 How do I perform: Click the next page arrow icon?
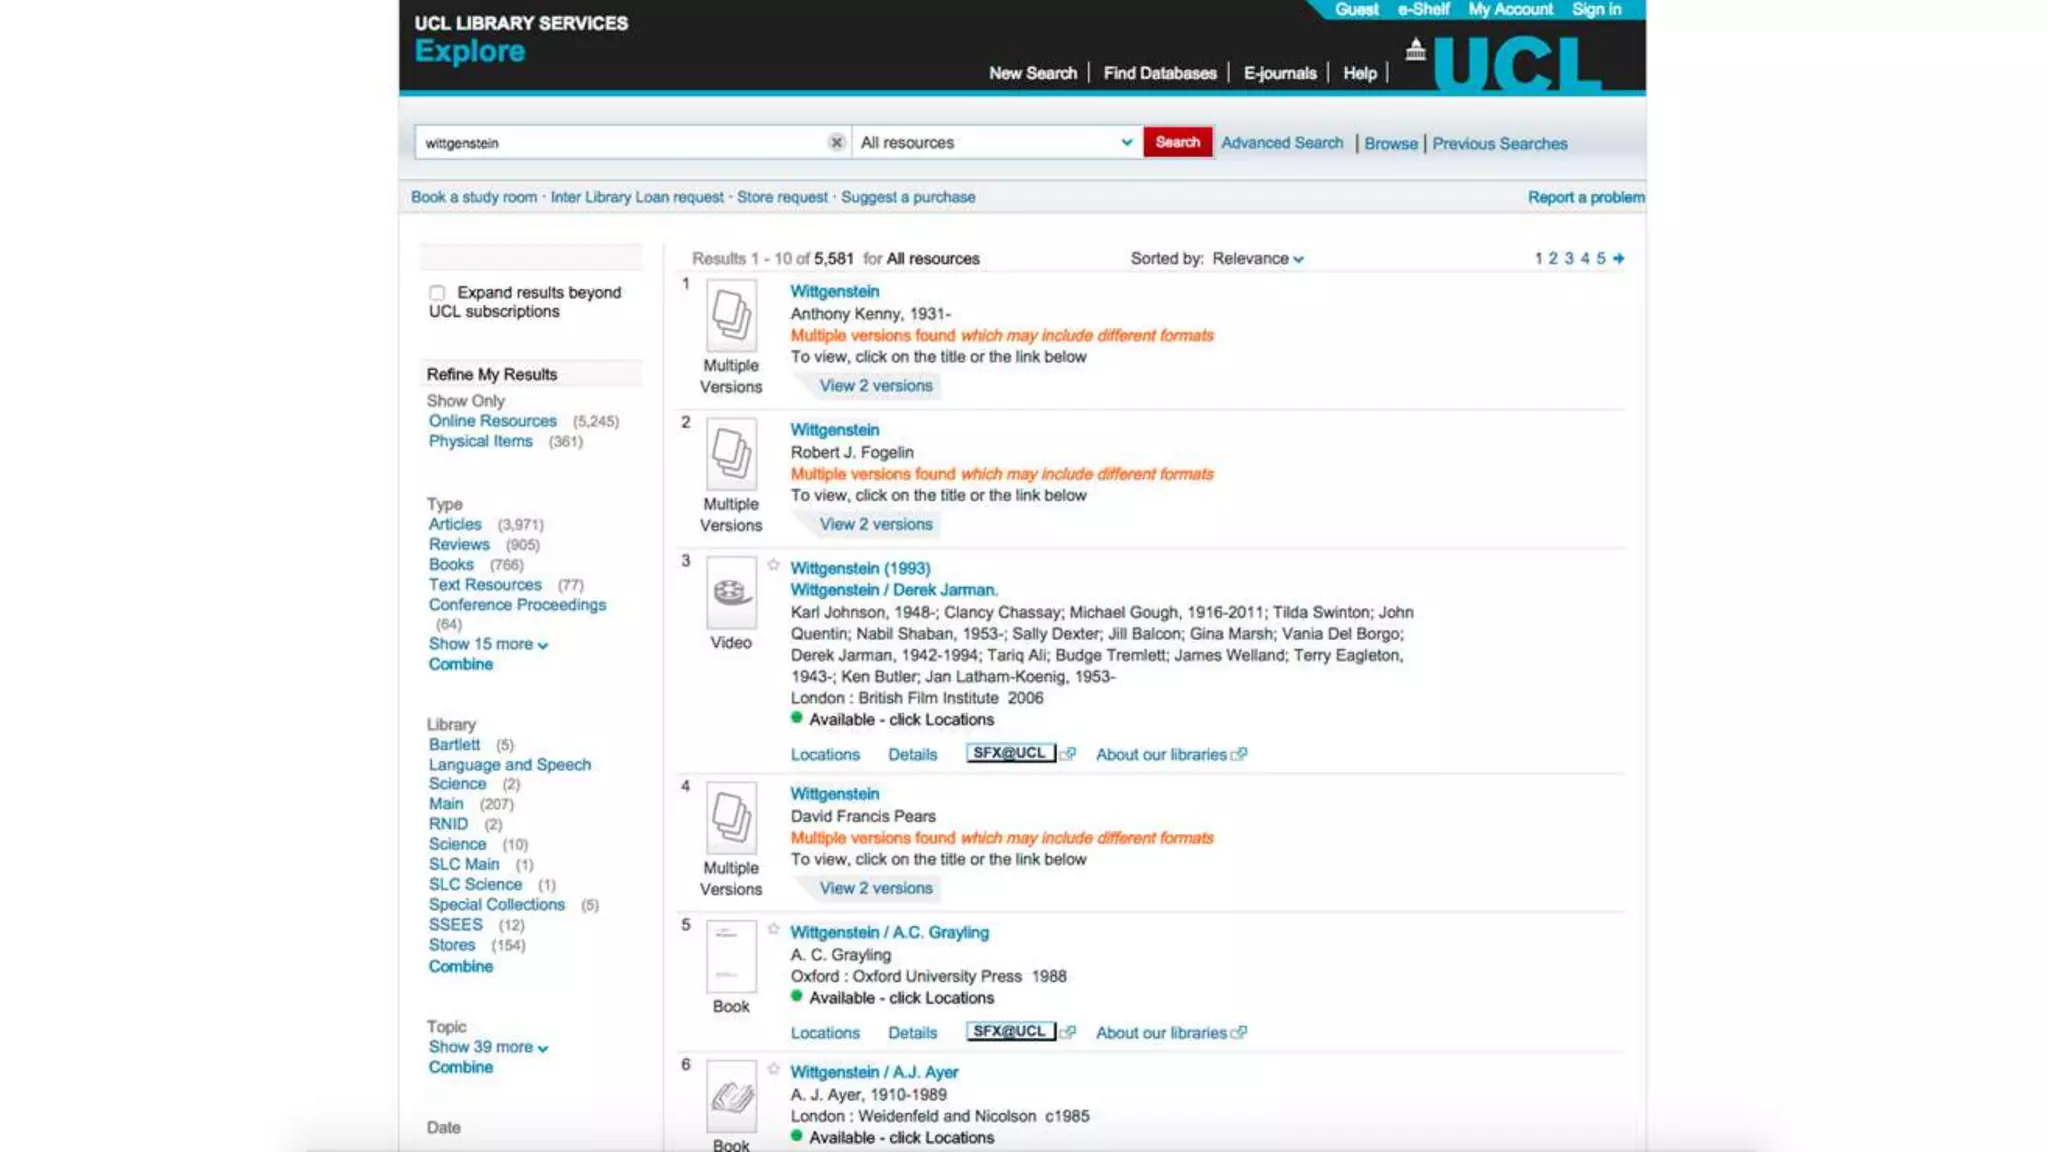1619,259
